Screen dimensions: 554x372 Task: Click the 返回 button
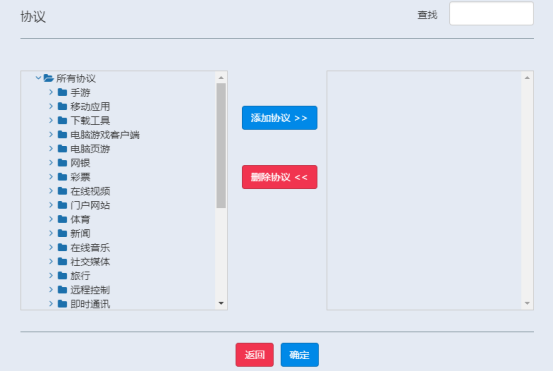[255, 355]
